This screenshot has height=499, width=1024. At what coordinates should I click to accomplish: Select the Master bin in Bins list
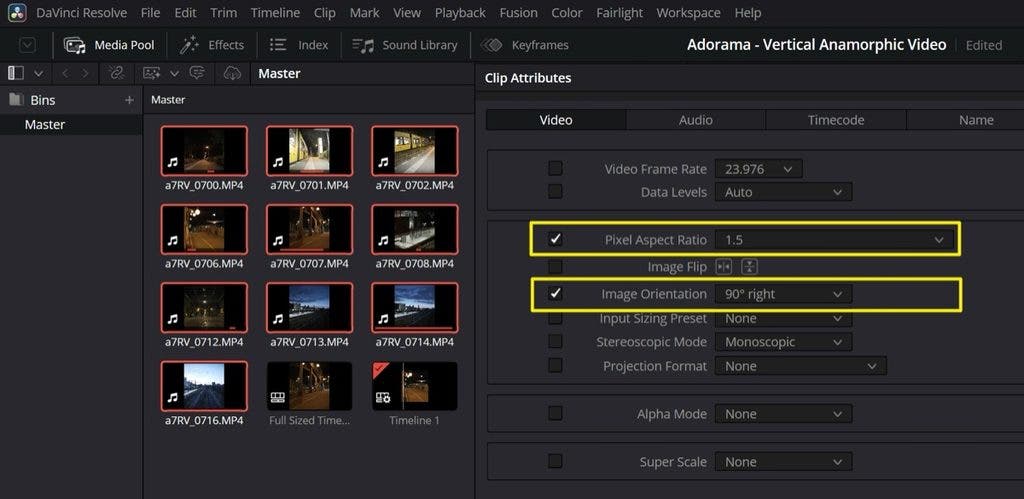tap(71, 124)
